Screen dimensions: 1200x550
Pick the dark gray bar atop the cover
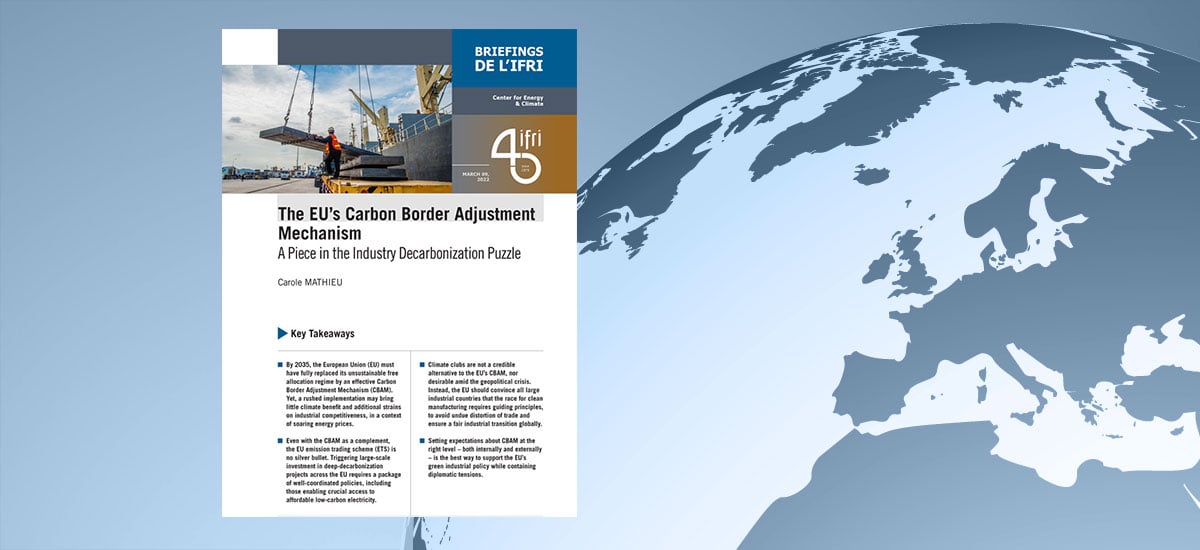click(x=364, y=46)
